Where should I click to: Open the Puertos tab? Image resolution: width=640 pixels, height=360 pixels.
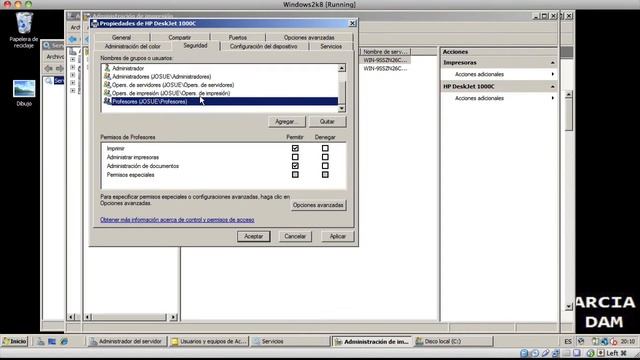238,38
